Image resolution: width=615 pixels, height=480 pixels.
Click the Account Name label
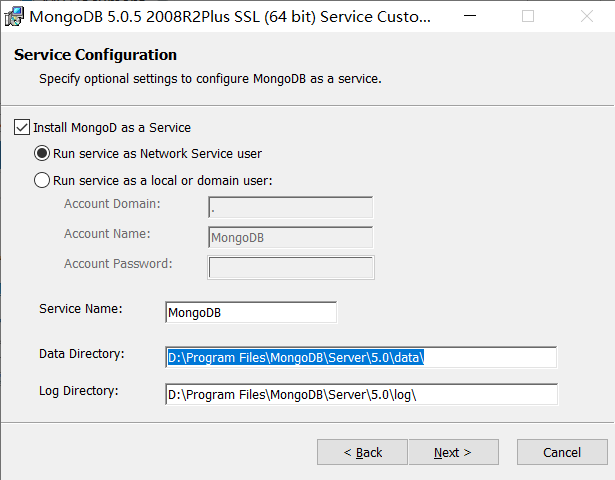click(107, 234)
